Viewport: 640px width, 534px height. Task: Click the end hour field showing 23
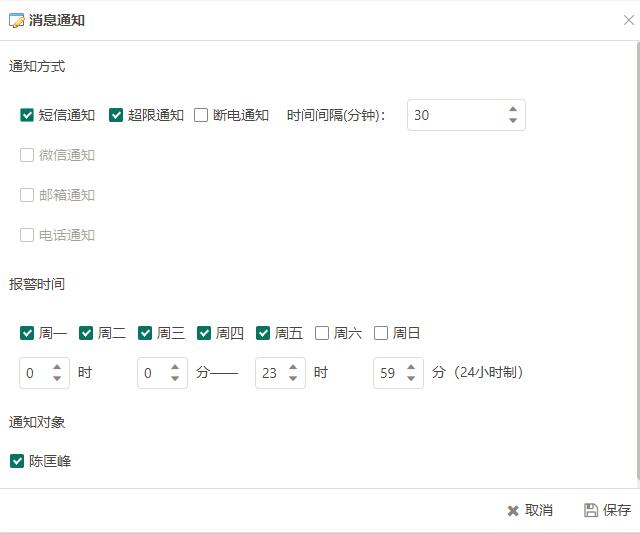pos(269,373)
